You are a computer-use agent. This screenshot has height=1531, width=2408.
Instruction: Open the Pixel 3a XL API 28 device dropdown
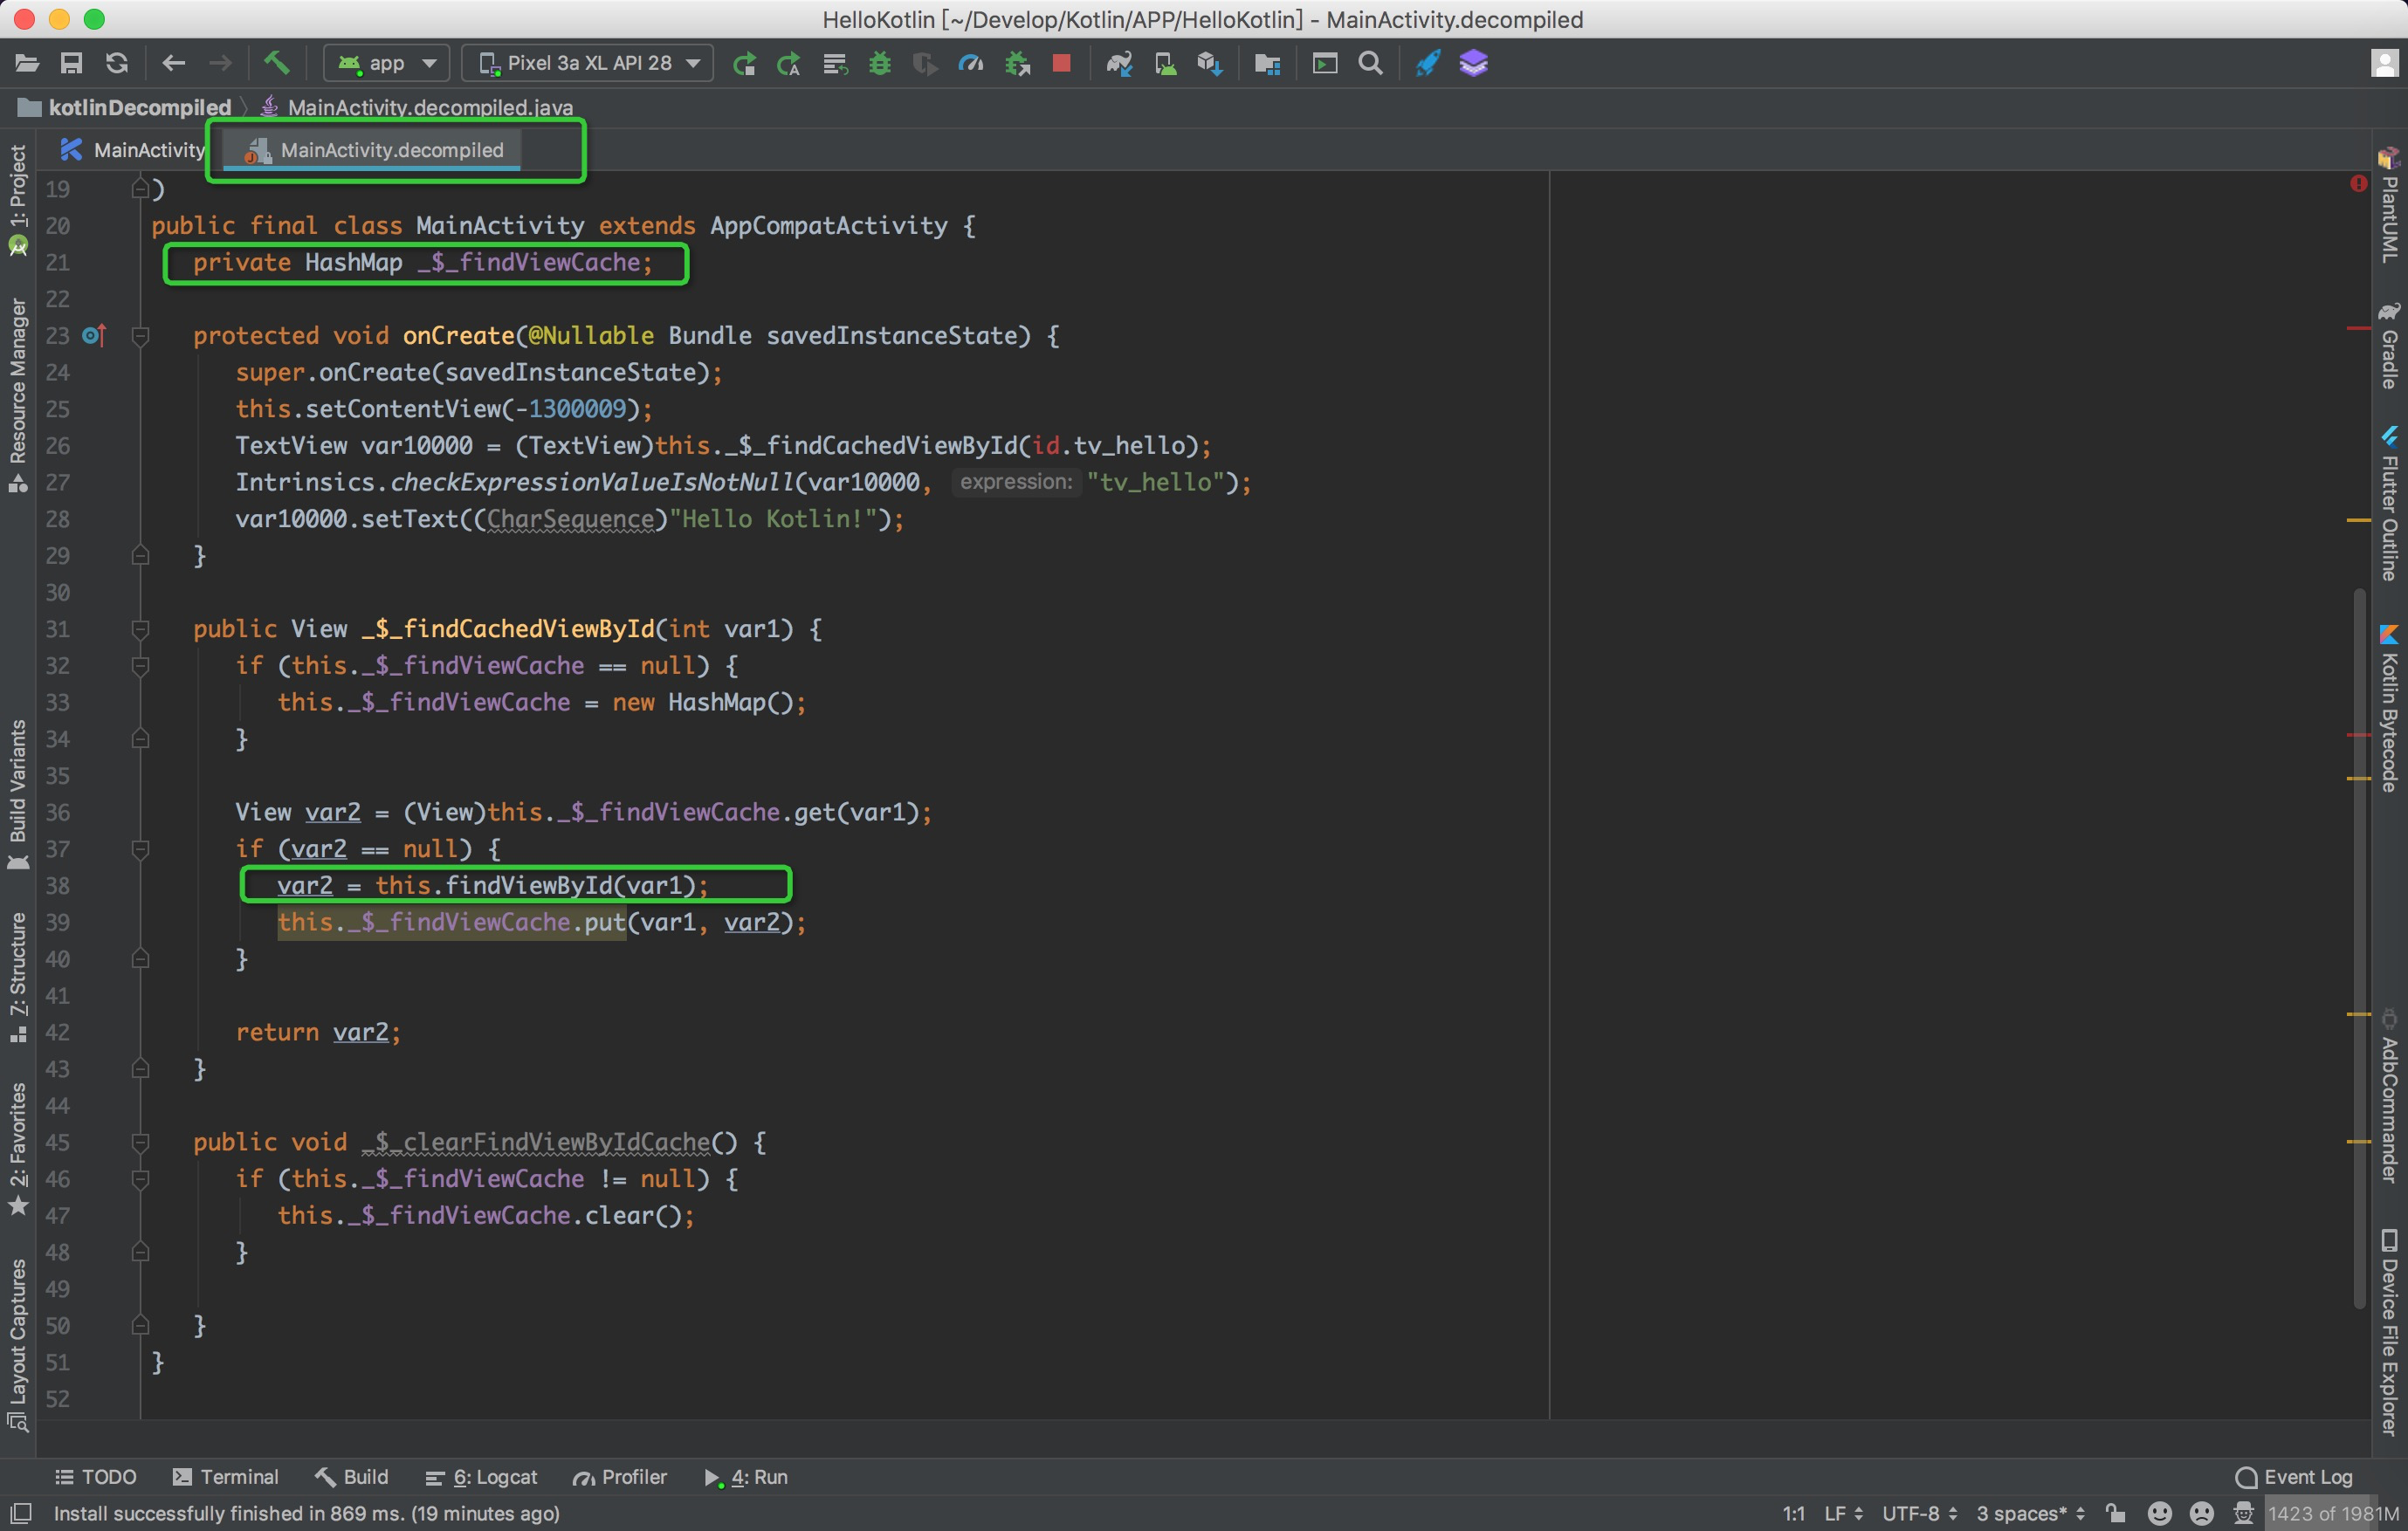pos(588,63)
